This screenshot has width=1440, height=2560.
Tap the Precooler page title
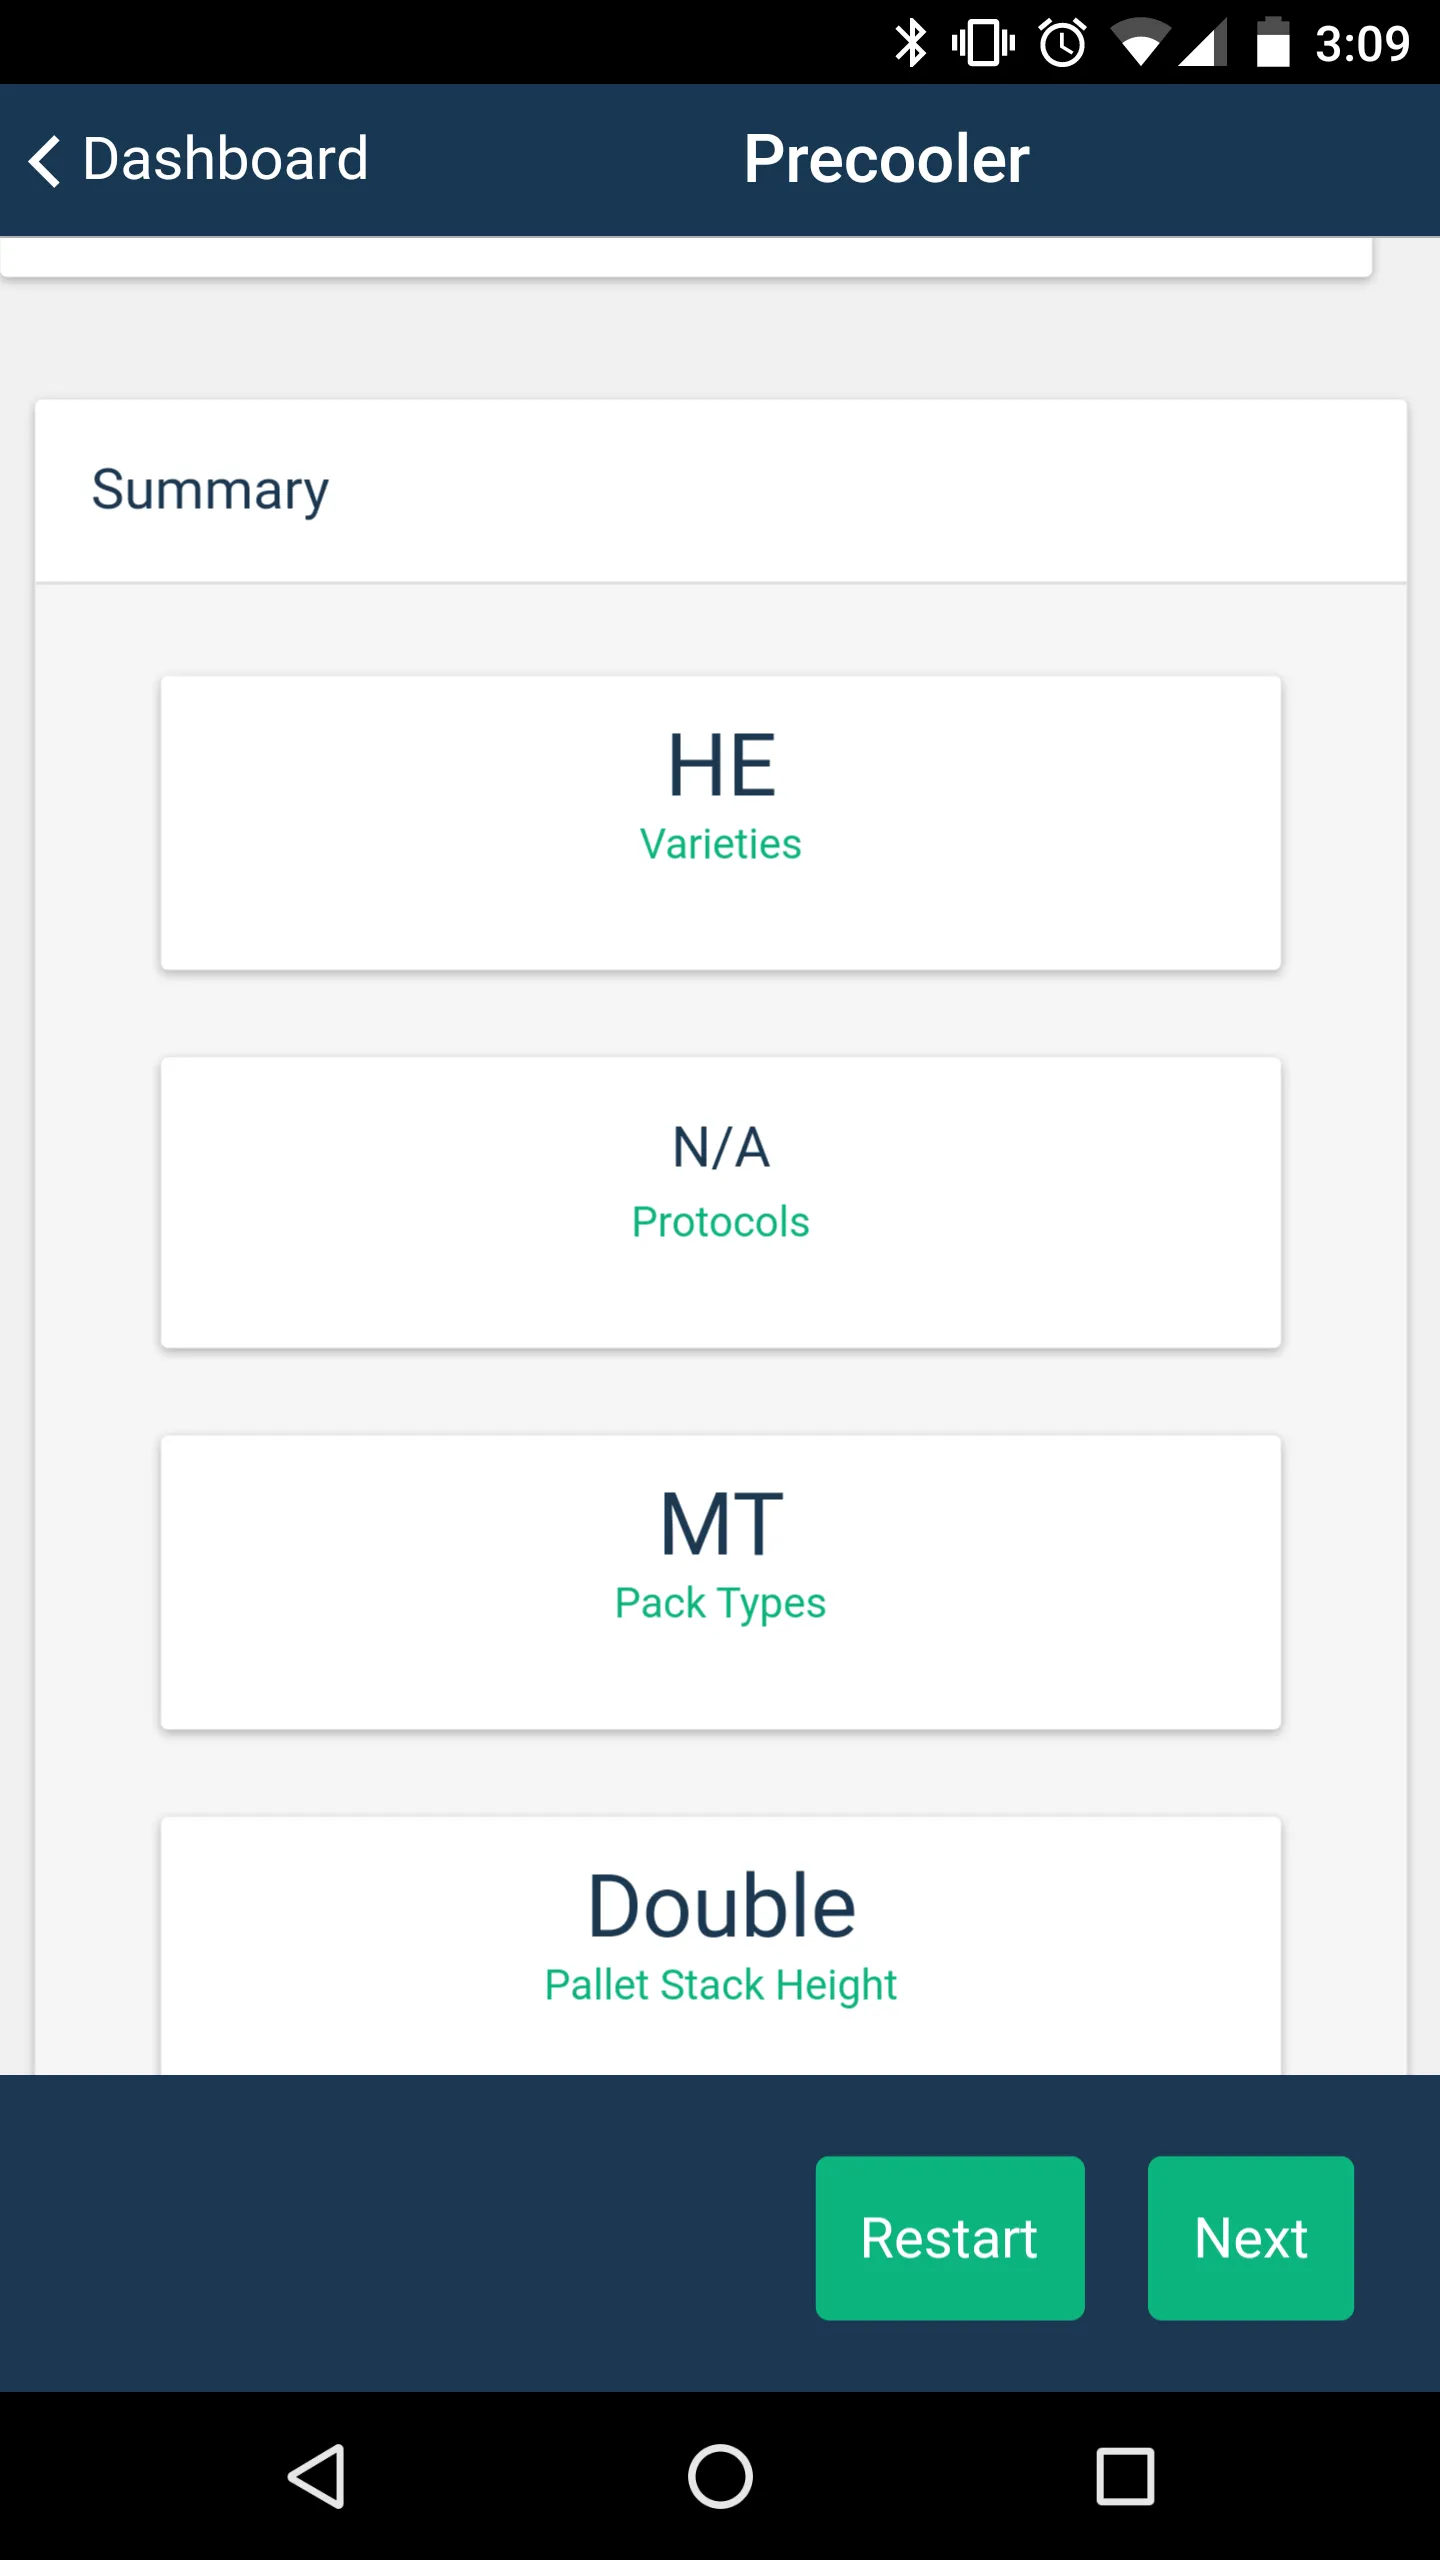click(886, 159)
